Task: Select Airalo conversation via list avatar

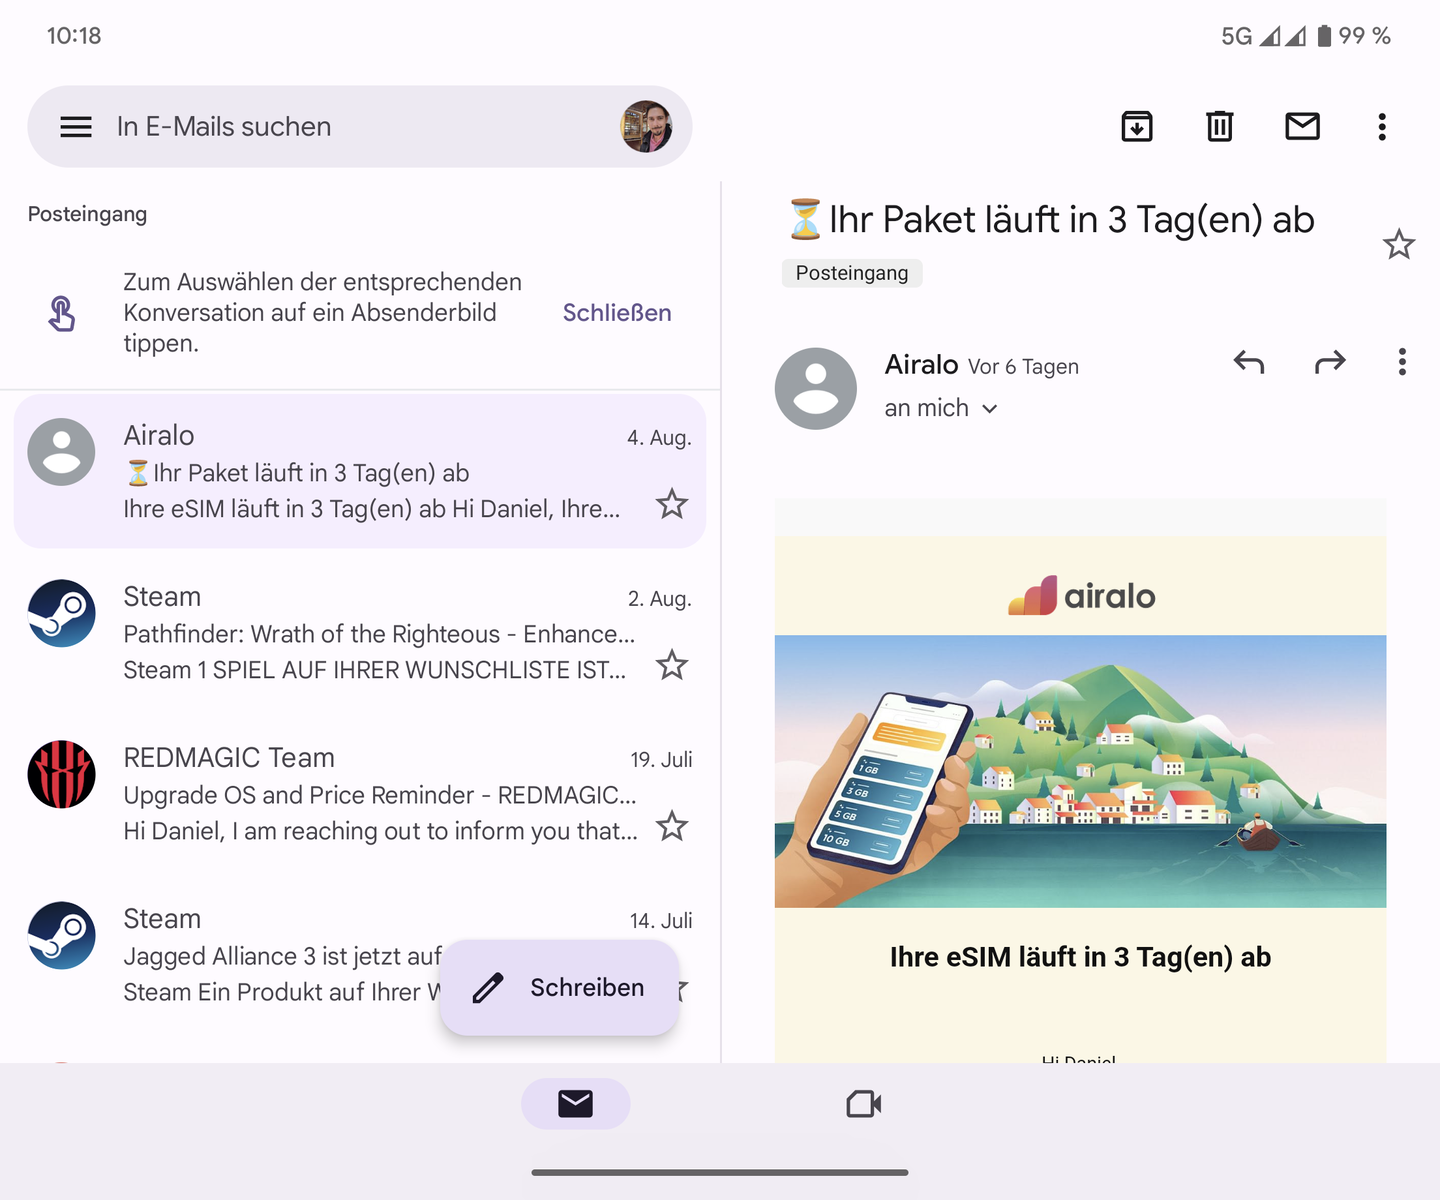Action: pos(61,452)
